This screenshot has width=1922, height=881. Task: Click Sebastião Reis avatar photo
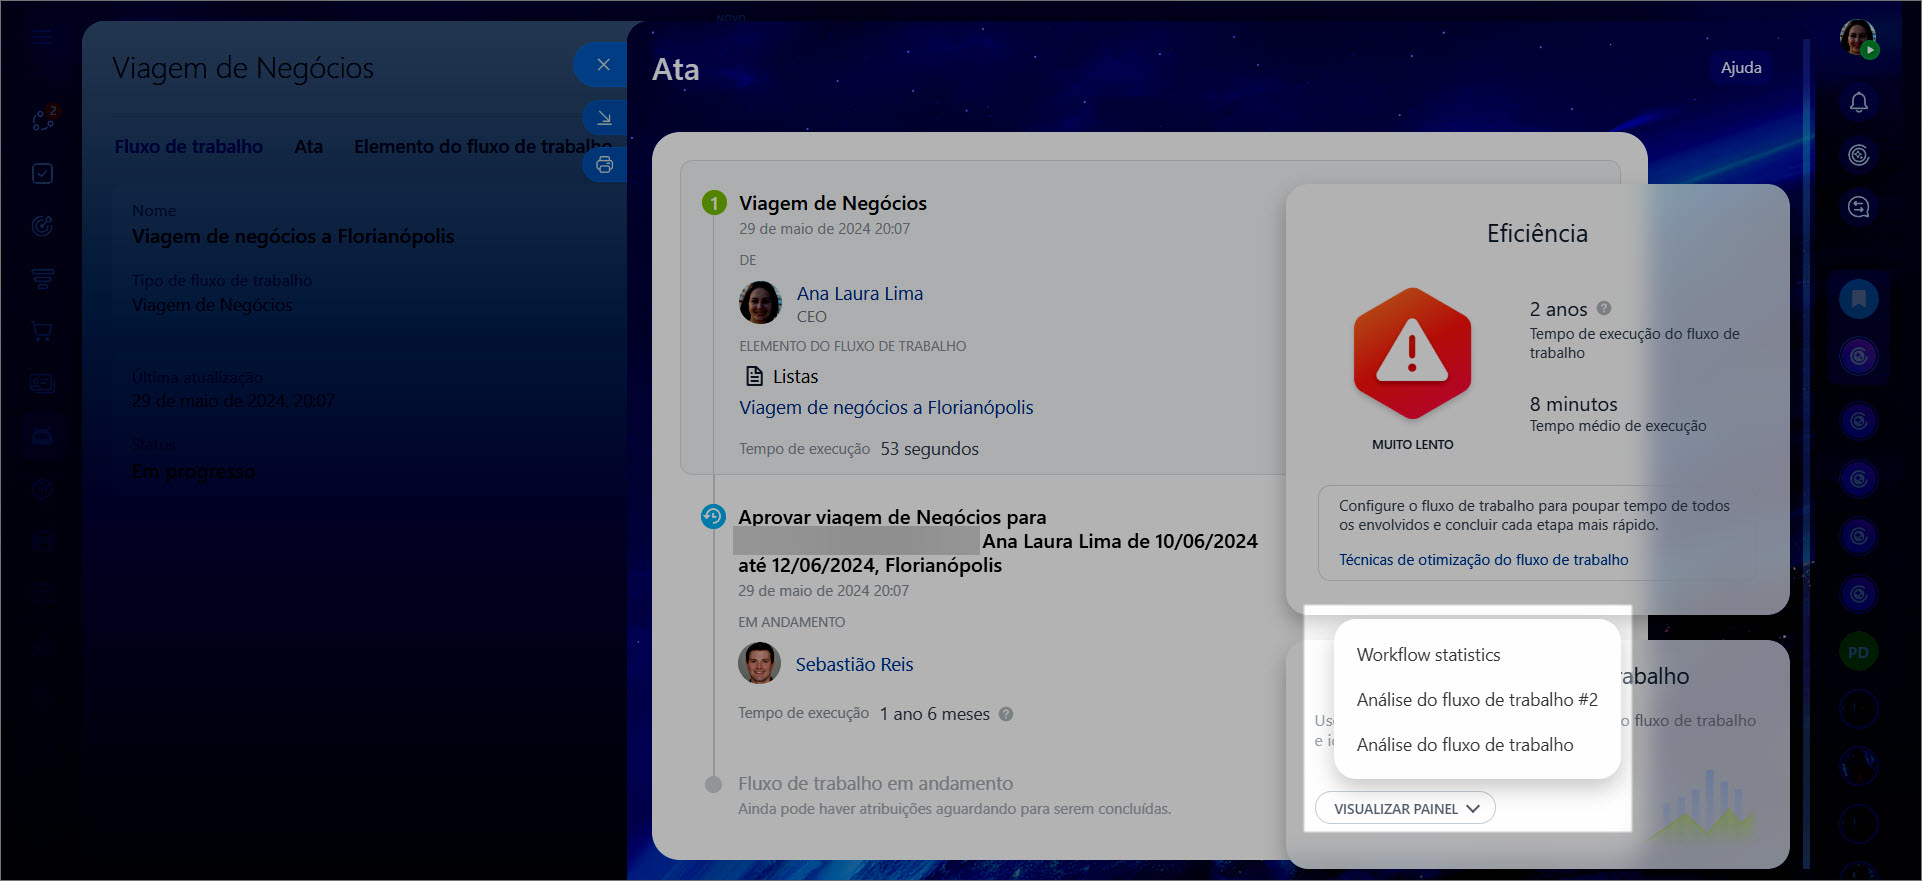(759, 664)
